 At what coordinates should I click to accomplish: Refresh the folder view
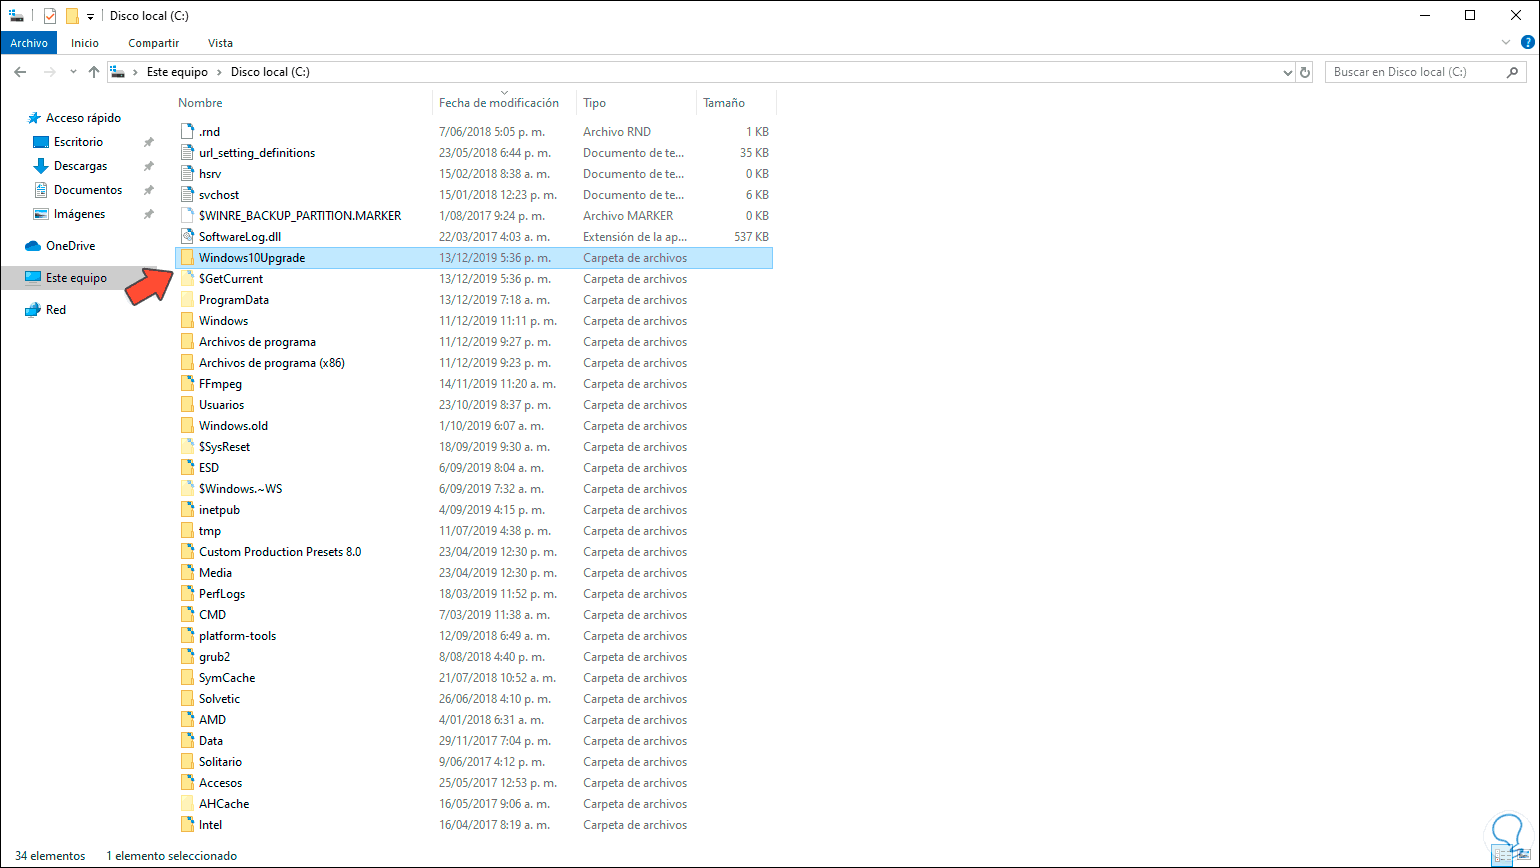(x=1304, y=72)
